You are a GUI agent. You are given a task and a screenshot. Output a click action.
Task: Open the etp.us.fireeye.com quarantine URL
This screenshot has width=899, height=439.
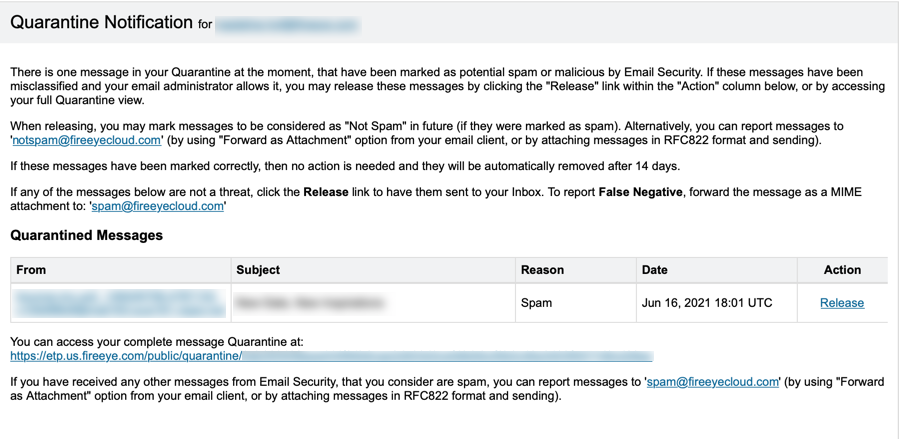point(331,356)
